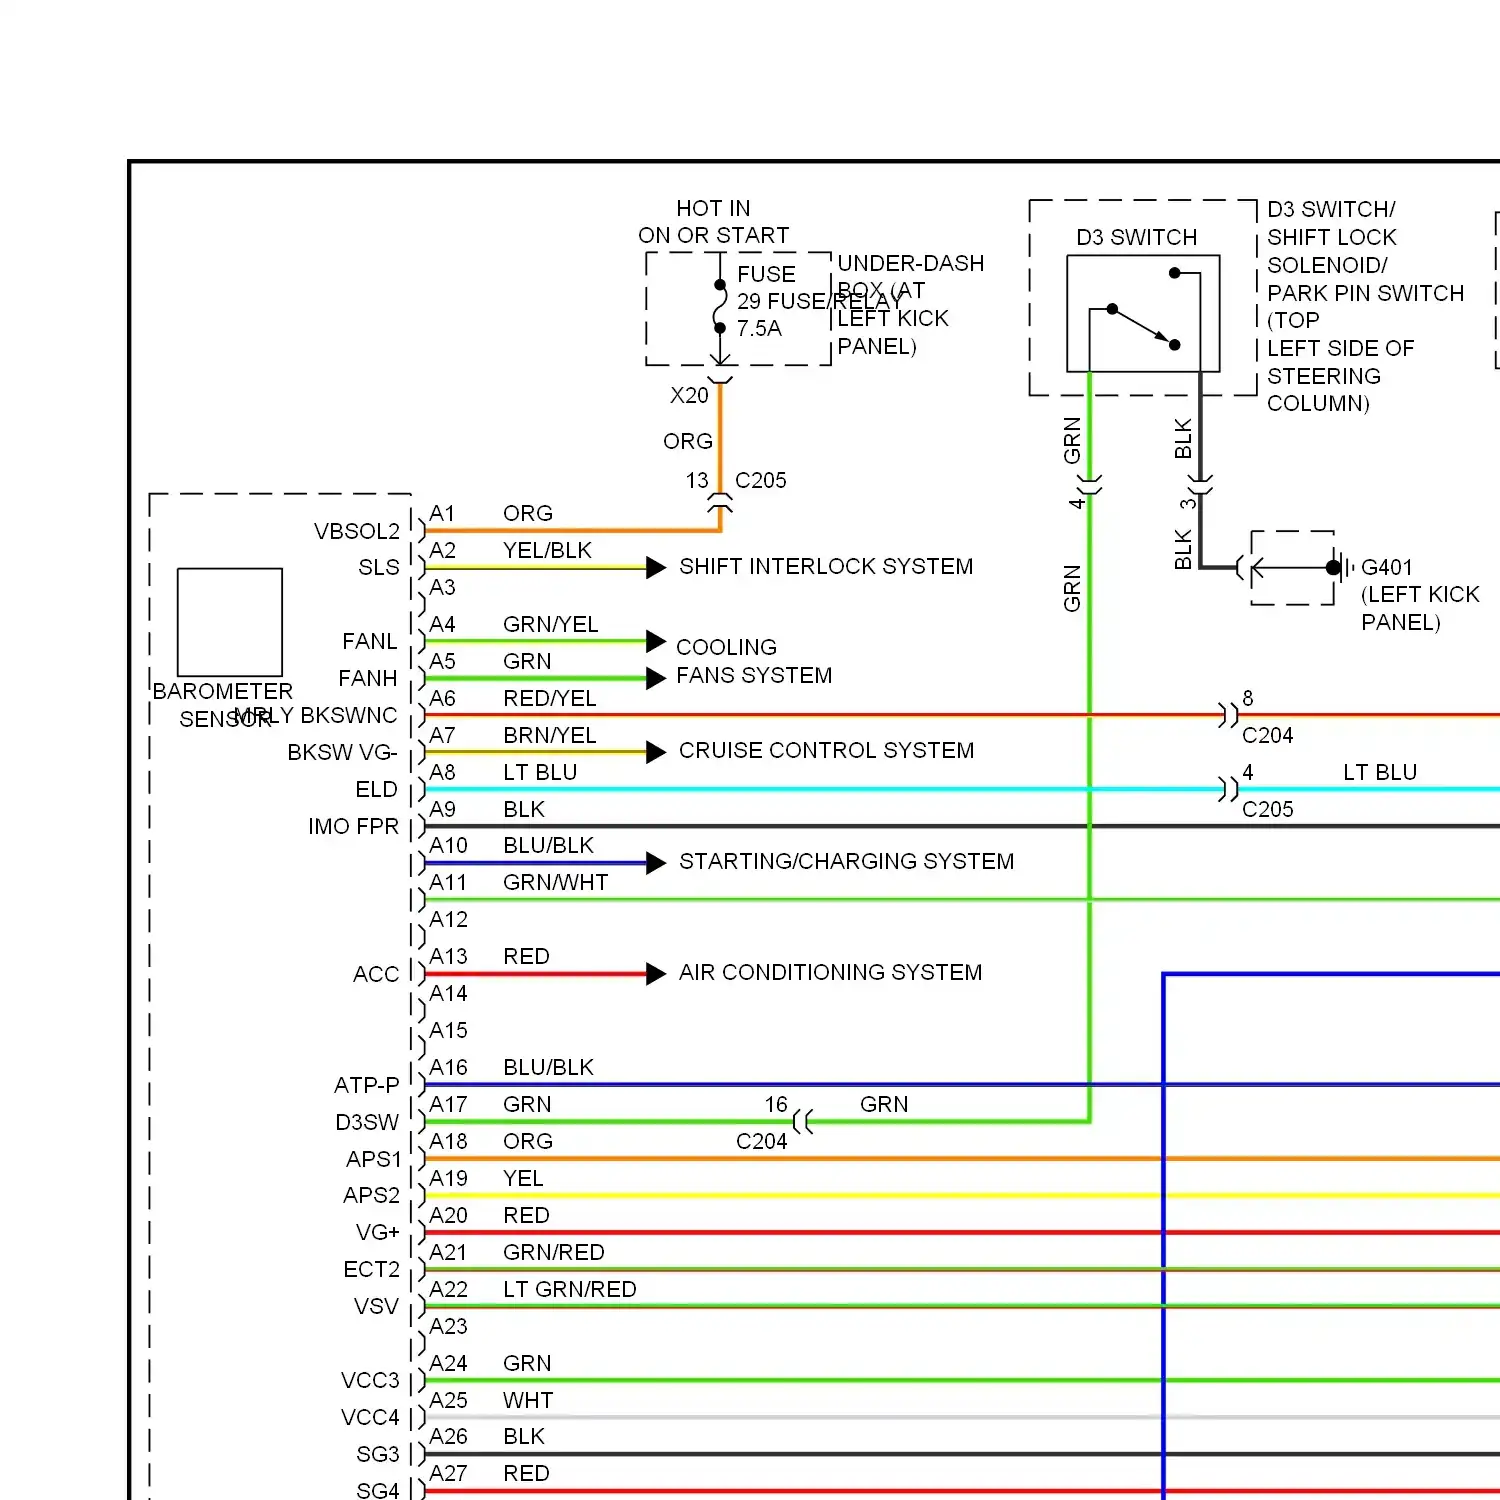The width and height of the screenshot is (1500, 1500).
Task: Click the 'VCC4' signal name
Action: 370,1418
